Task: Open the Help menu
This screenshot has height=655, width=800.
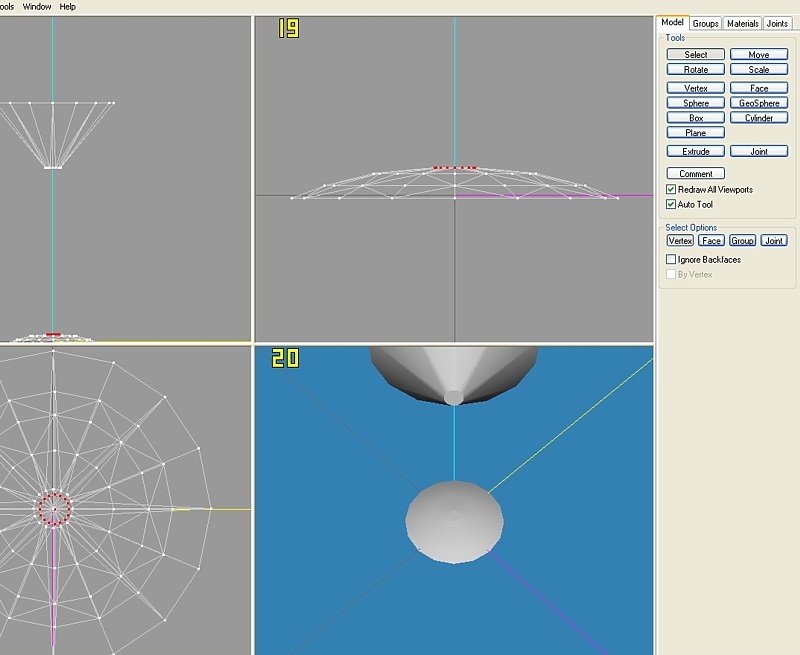Action: [68, 6]
